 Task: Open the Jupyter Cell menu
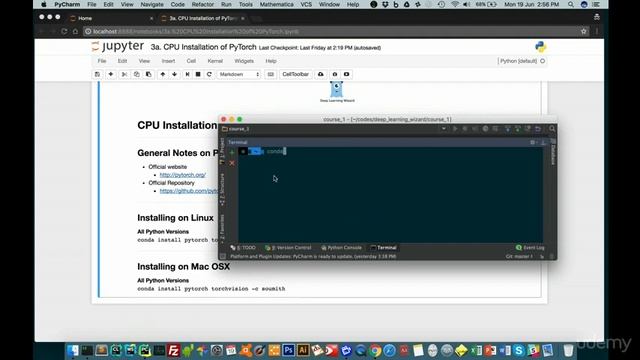(x=191, y=61)
